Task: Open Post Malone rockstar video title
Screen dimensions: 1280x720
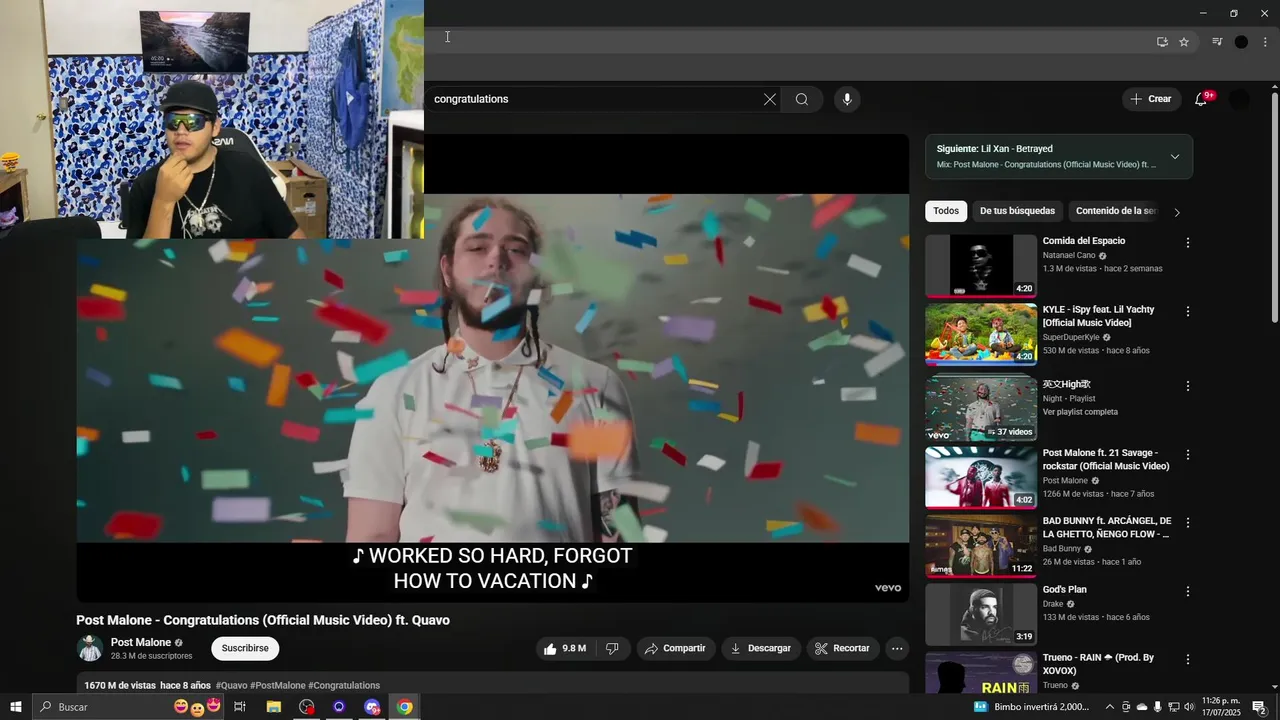Action: [x=1106, y=460]
